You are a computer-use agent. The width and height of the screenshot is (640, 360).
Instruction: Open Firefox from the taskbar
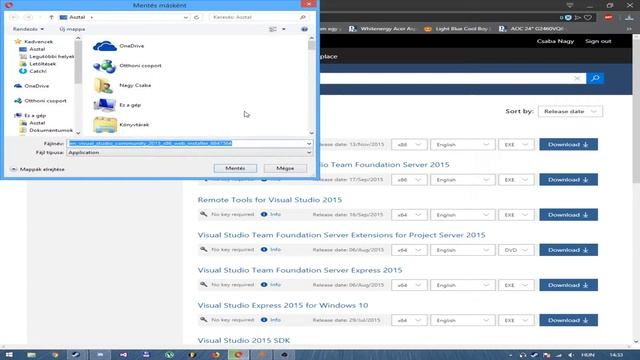(x=216, y=355)
